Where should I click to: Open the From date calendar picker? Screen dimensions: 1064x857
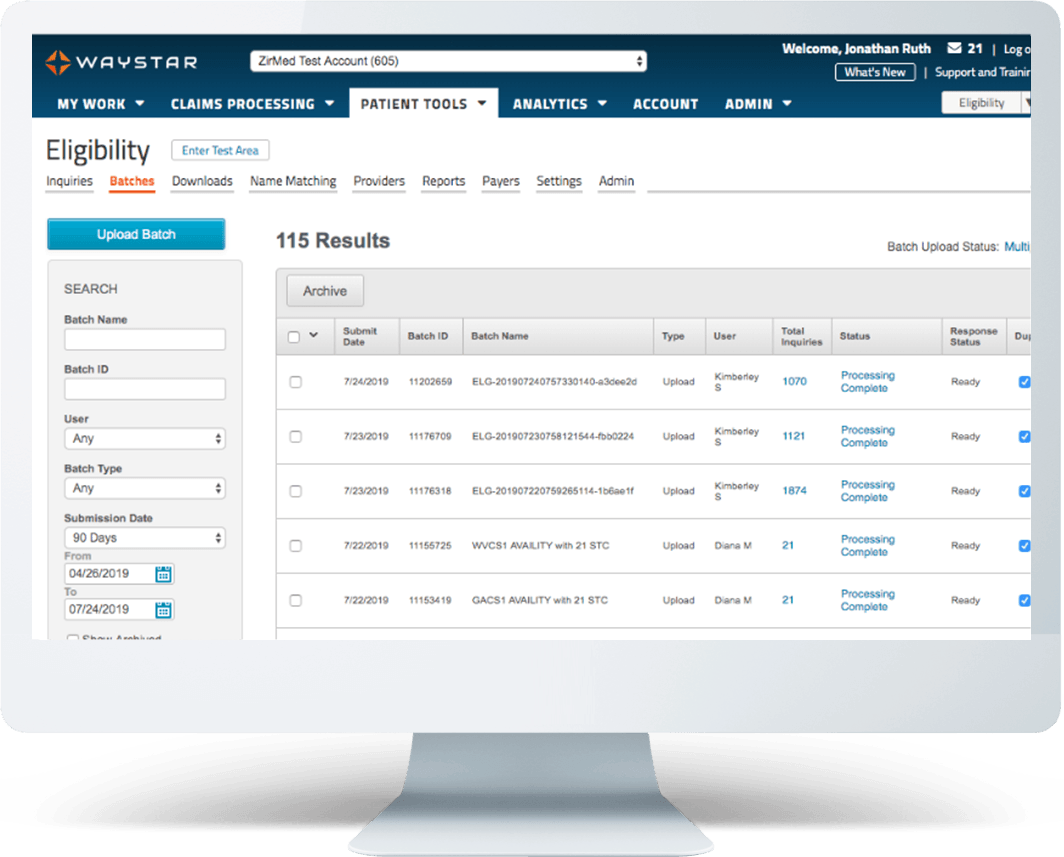pos(164,574)
